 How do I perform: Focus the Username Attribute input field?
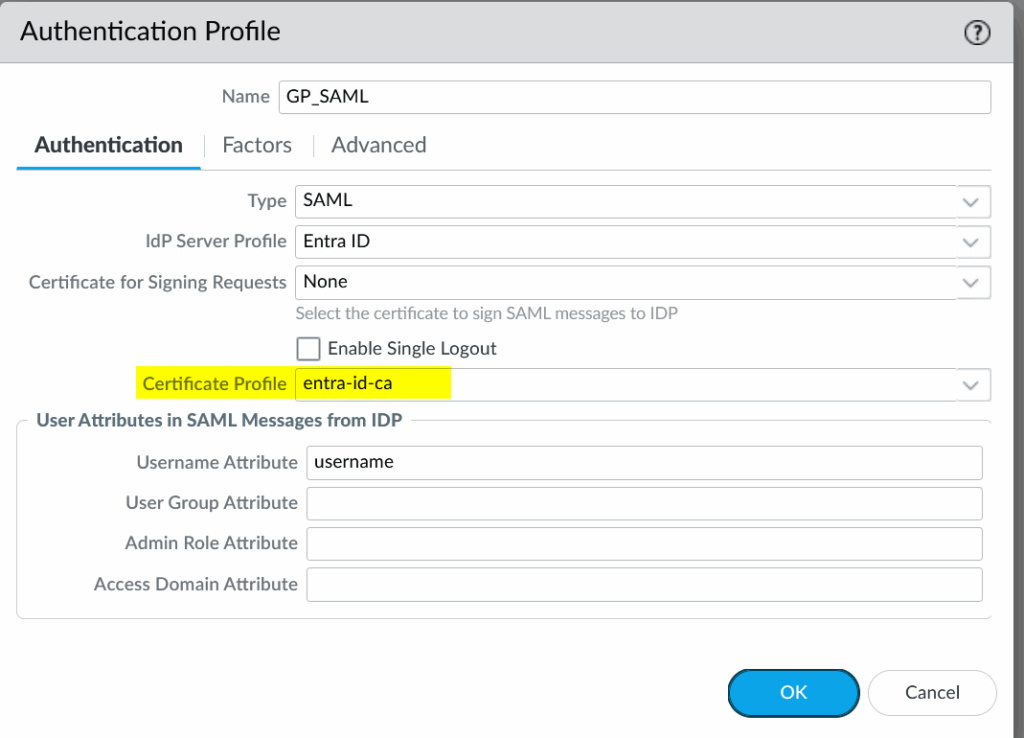[644, 463]
